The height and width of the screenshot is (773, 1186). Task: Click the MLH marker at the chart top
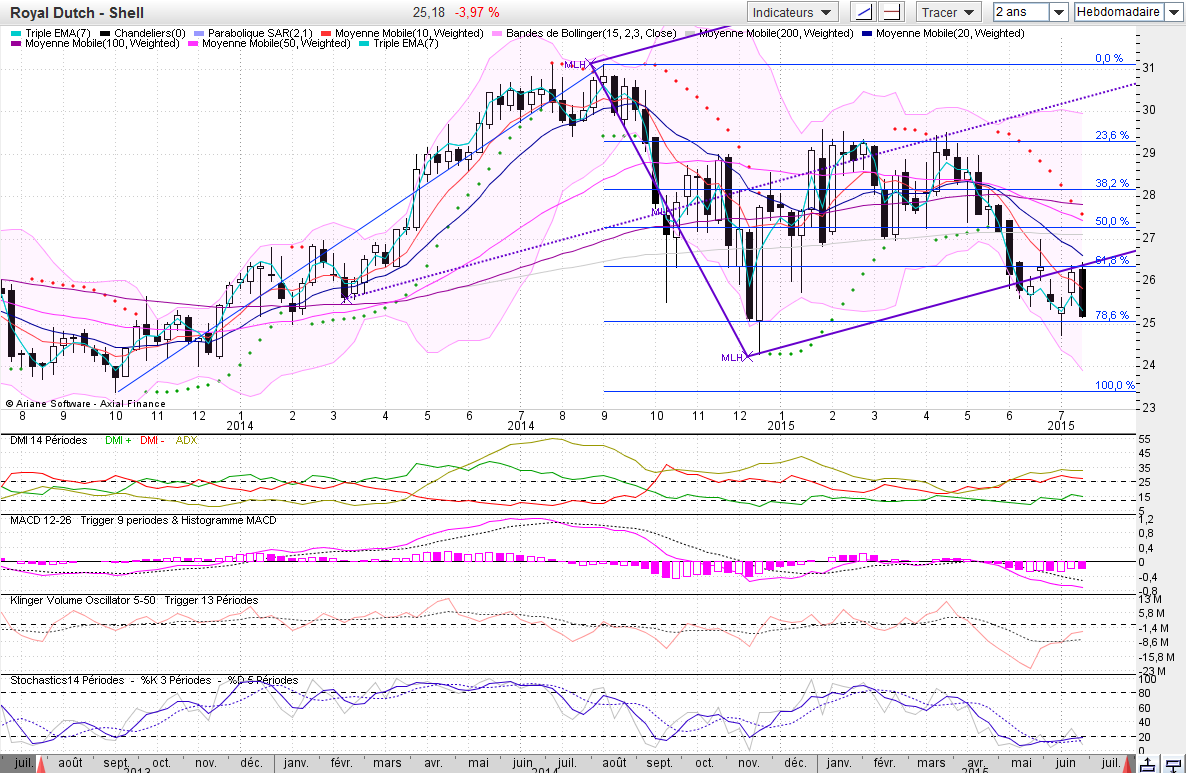click(575, 65)
